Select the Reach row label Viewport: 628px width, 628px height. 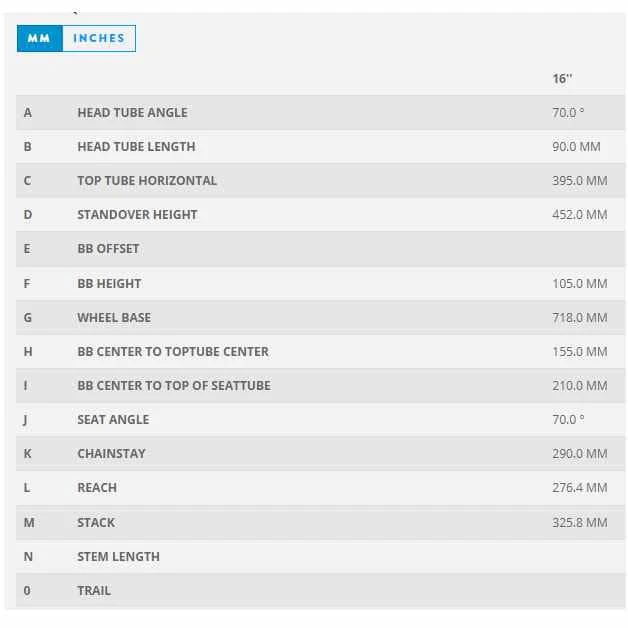click(x=97, y=488)
